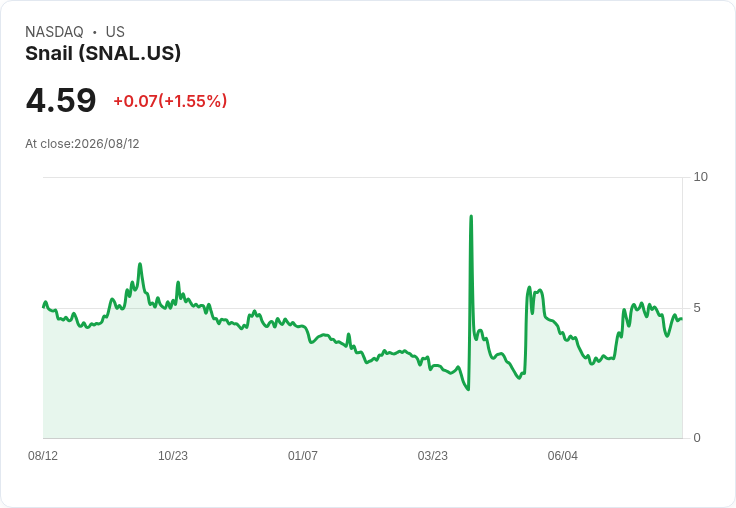
Task: Click the double-top peak after the big spike
Action: 529,287
